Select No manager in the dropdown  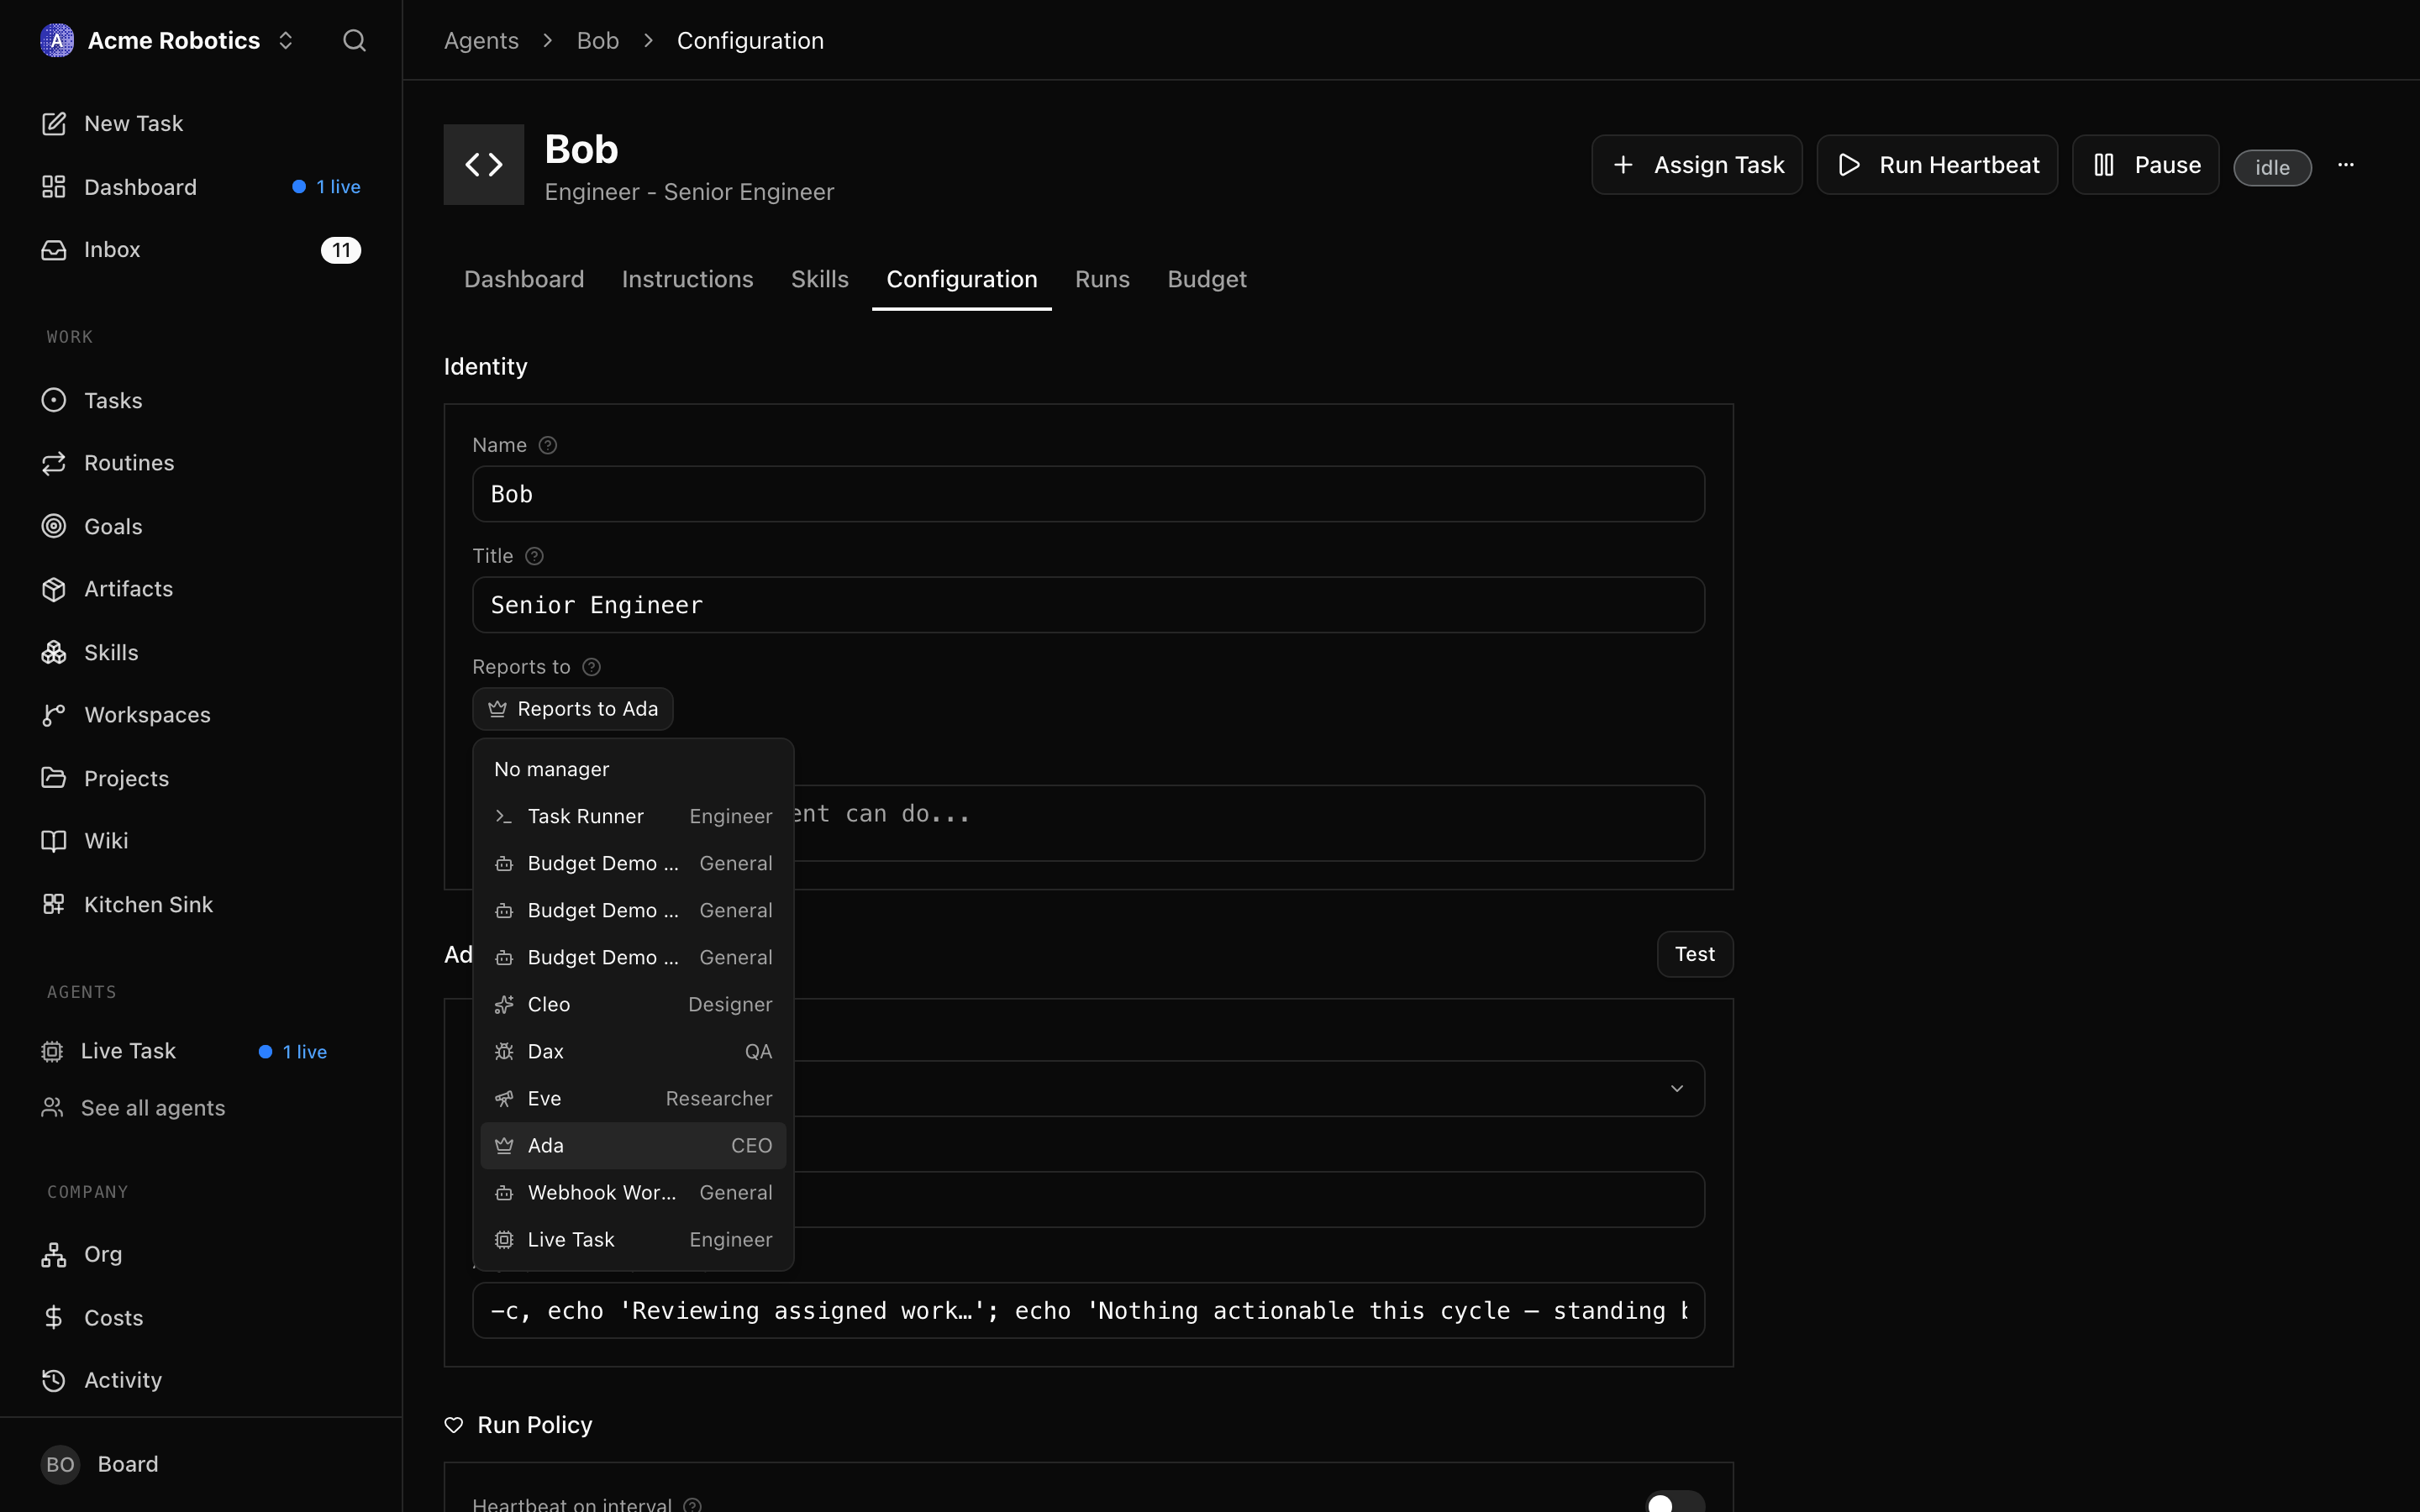coord(633,769)
